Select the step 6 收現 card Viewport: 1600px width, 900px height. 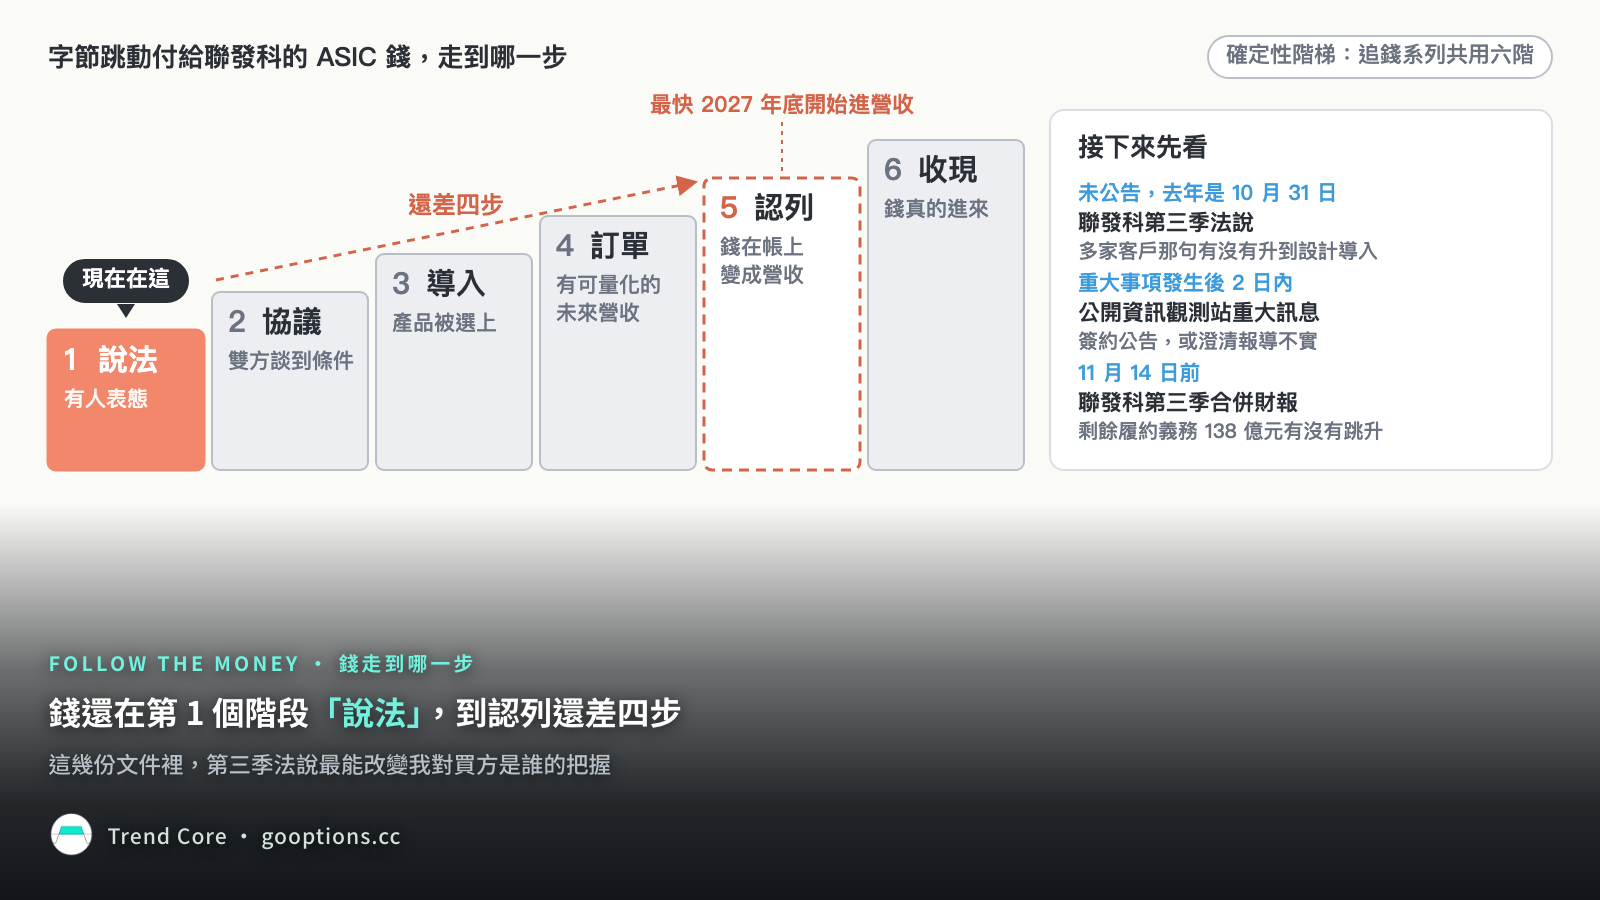click(946, 305)
